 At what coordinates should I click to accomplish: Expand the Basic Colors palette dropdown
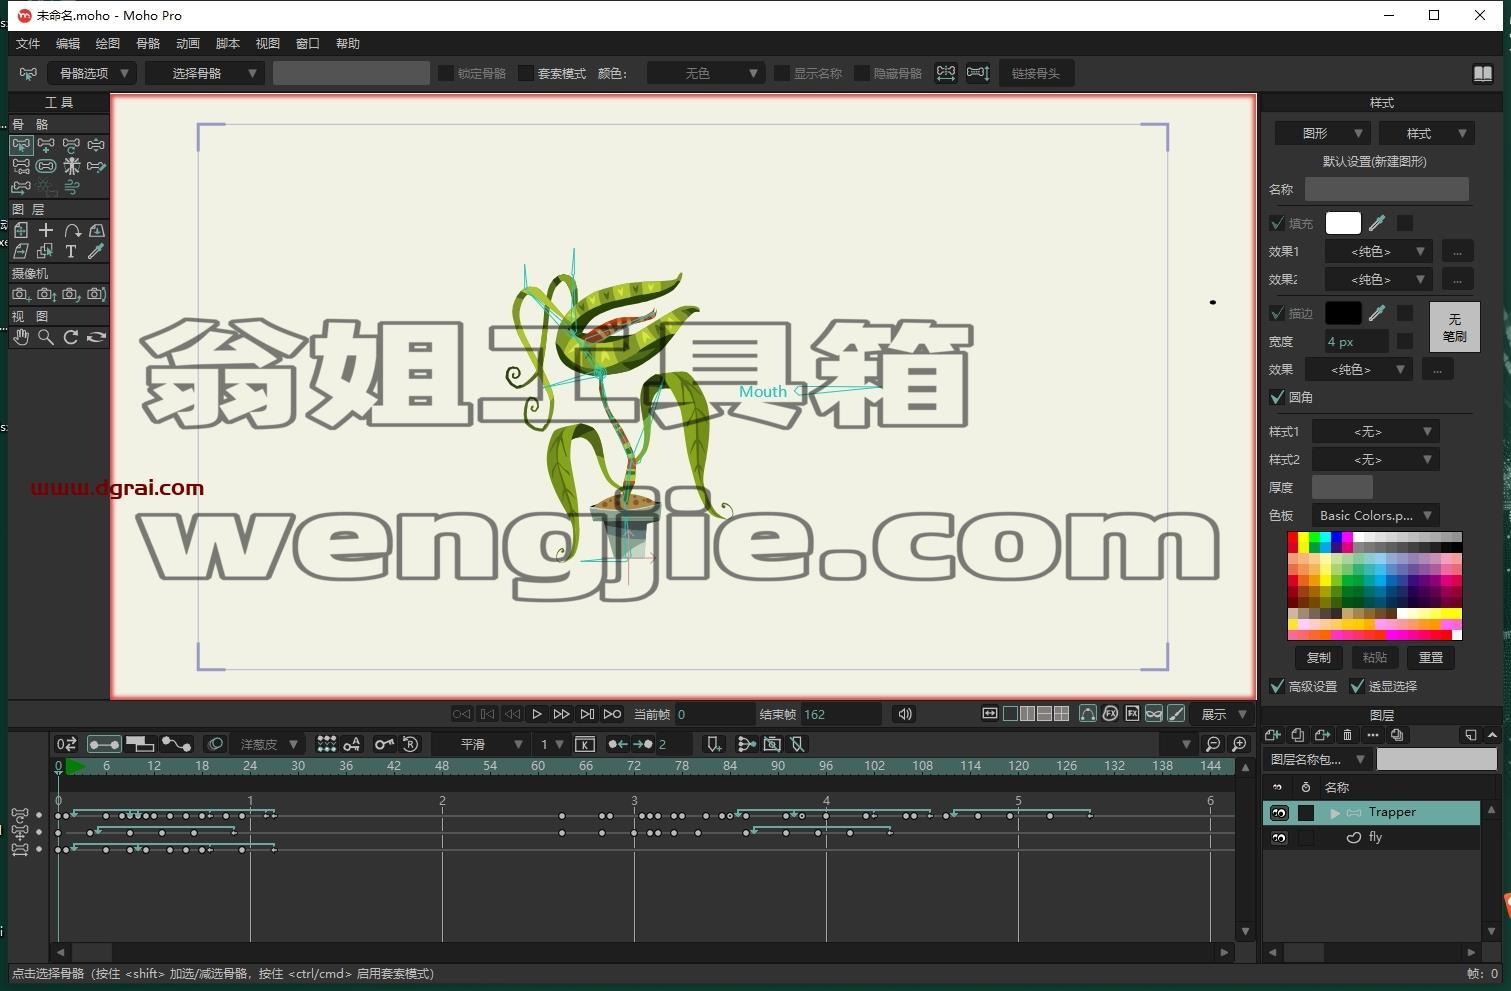[x=1376, y=515]
